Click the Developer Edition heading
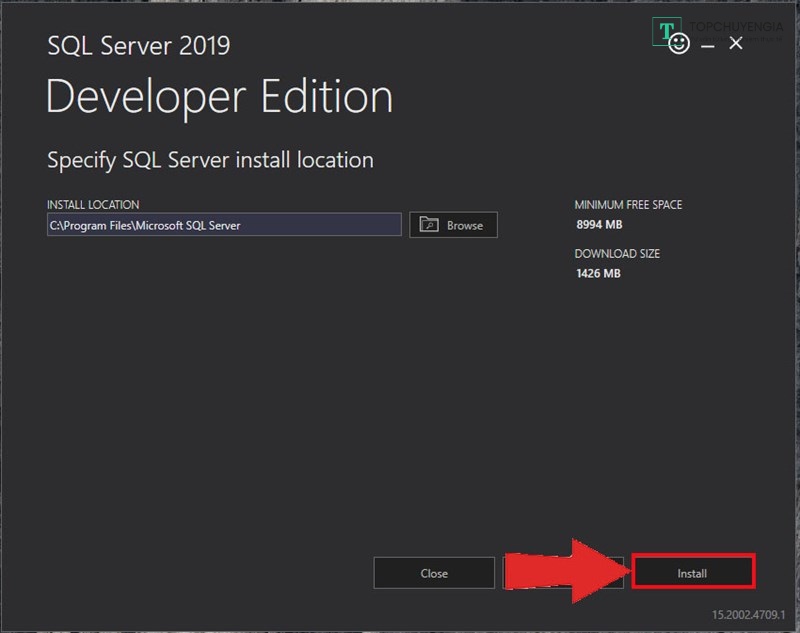 [219, 97]
